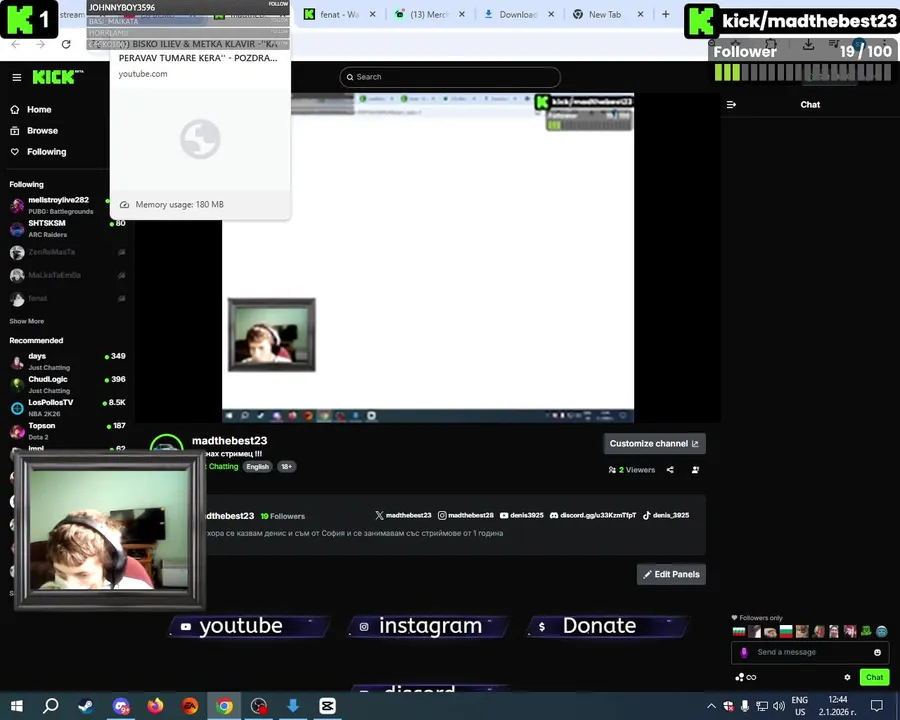The height and width of the screenshot is (720, 900).
Task: Open the Following page in sidebar
Action: tap(46, 152)
